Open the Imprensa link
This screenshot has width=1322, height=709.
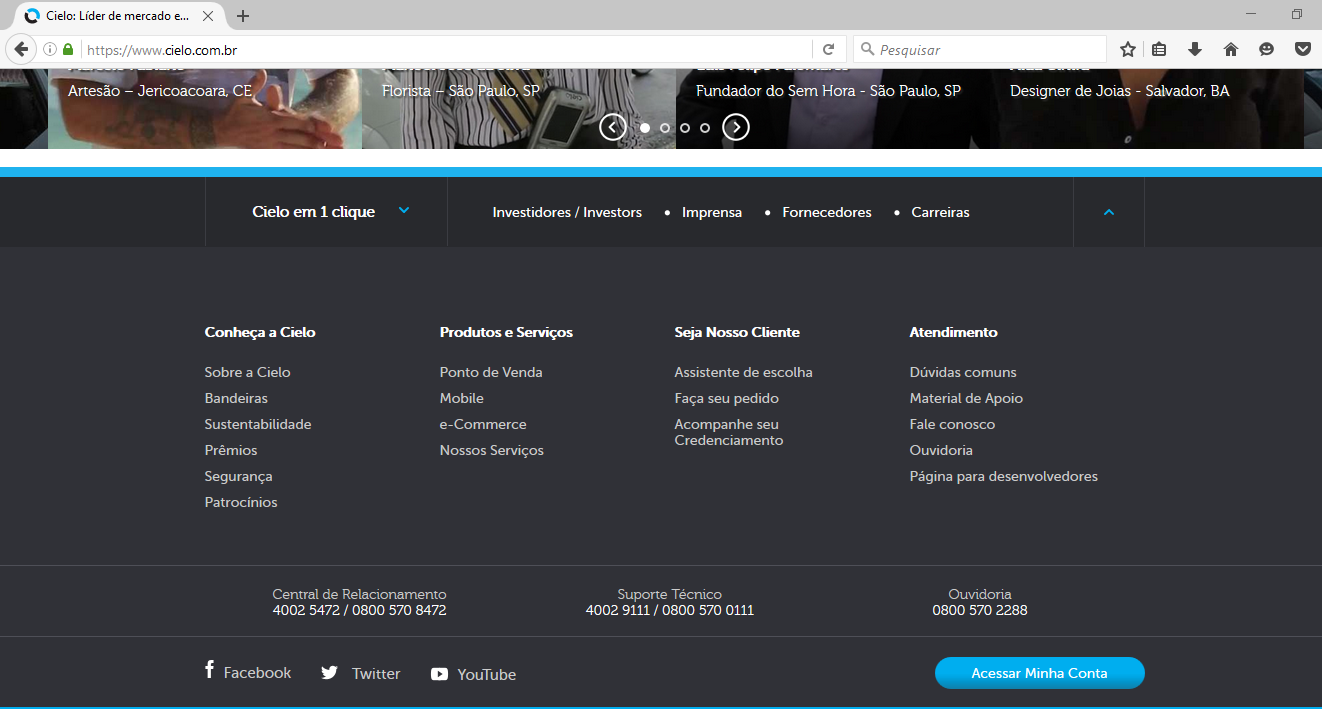712,213
